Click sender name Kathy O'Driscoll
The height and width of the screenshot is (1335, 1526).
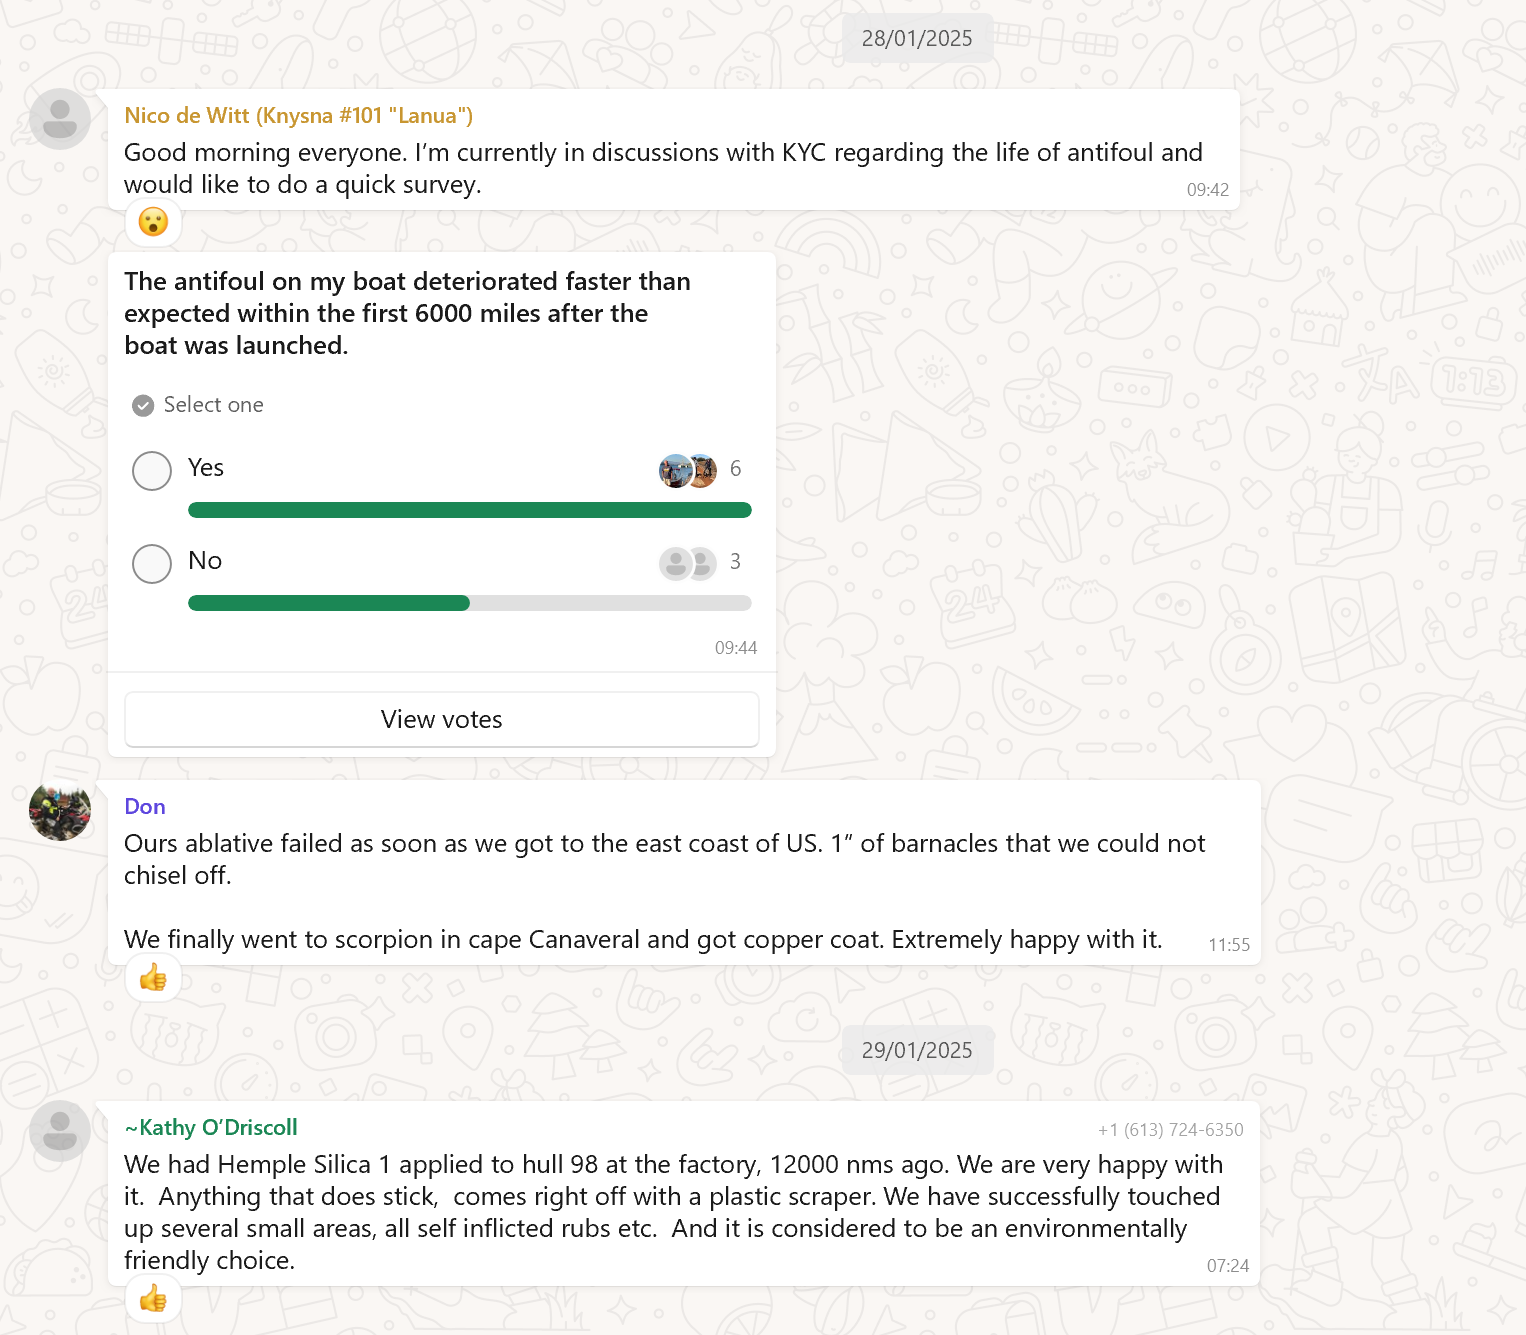click(211, 1128)
